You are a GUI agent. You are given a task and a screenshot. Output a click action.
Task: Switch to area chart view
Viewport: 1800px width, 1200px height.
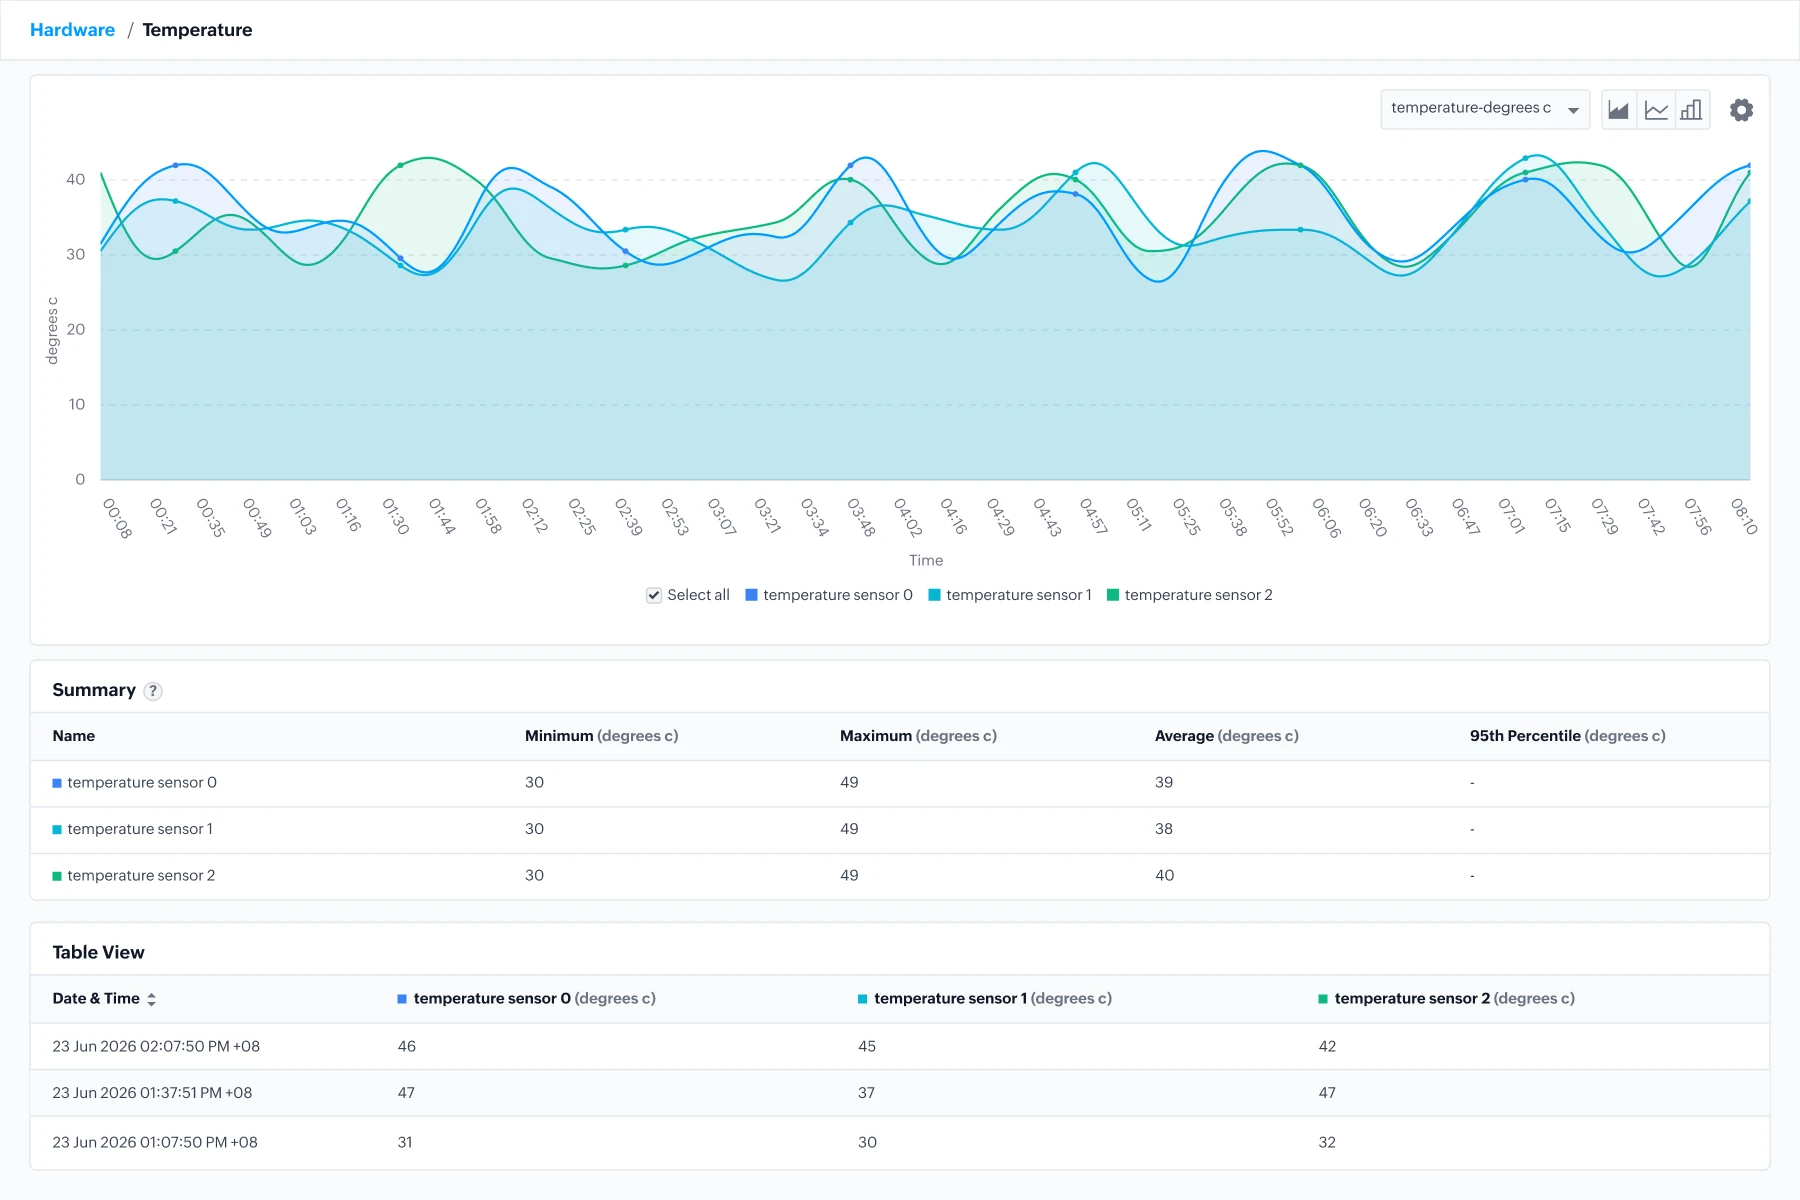(1619, 110)
